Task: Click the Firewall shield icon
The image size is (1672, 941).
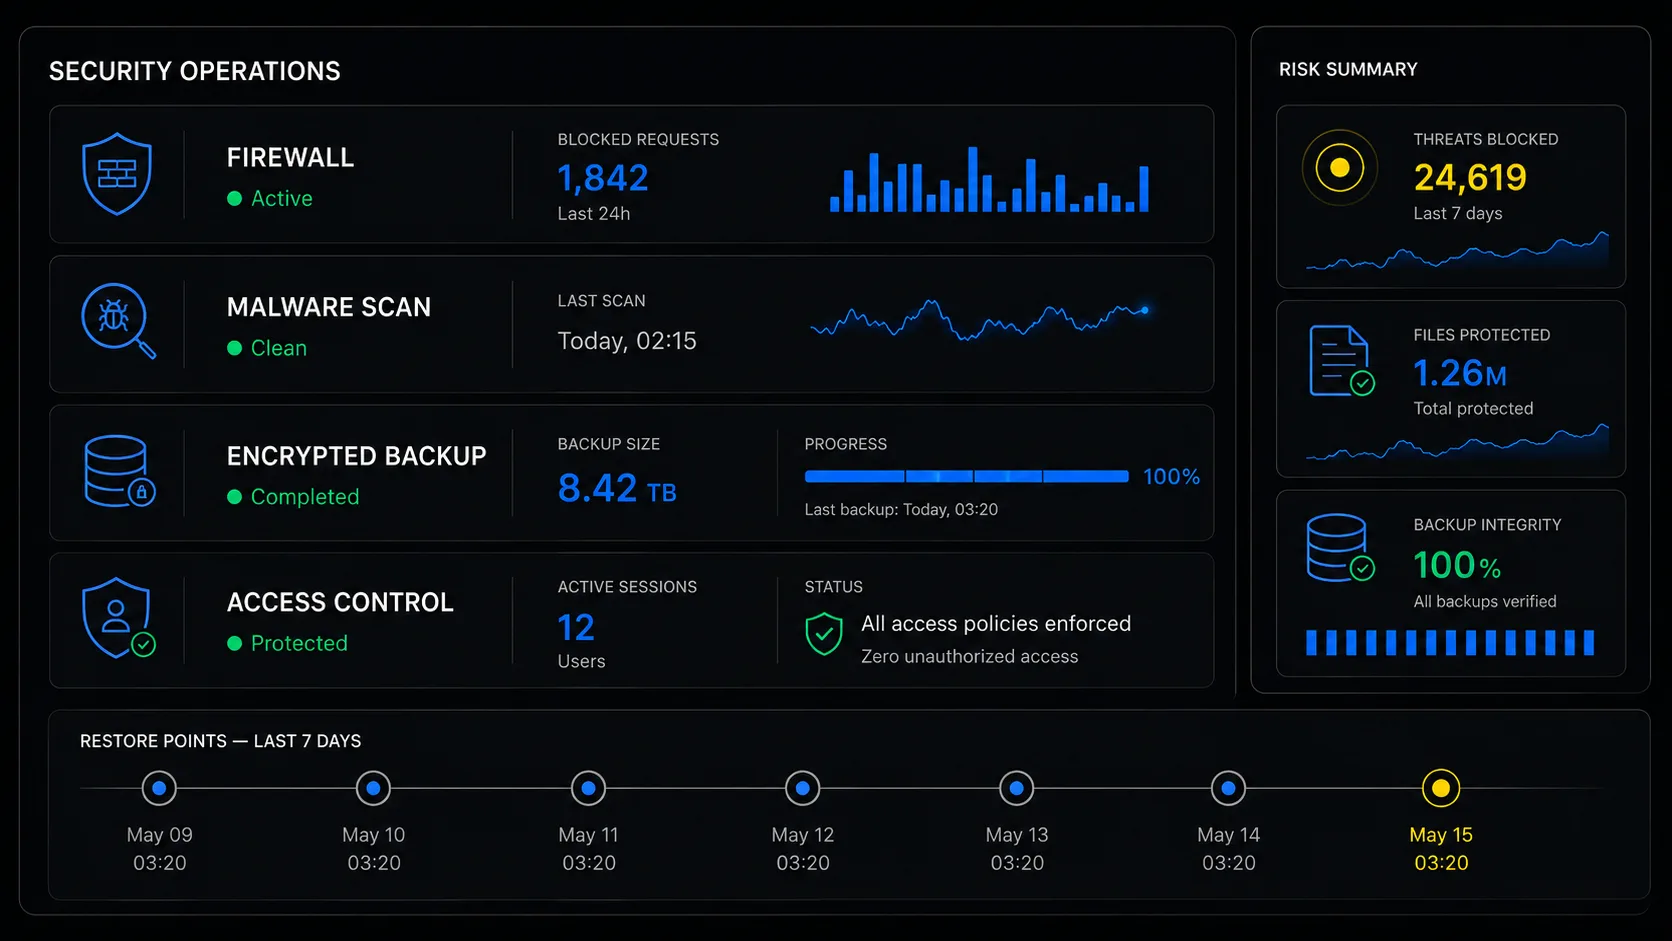Action: pyautogui.click(x=117, y=174)
